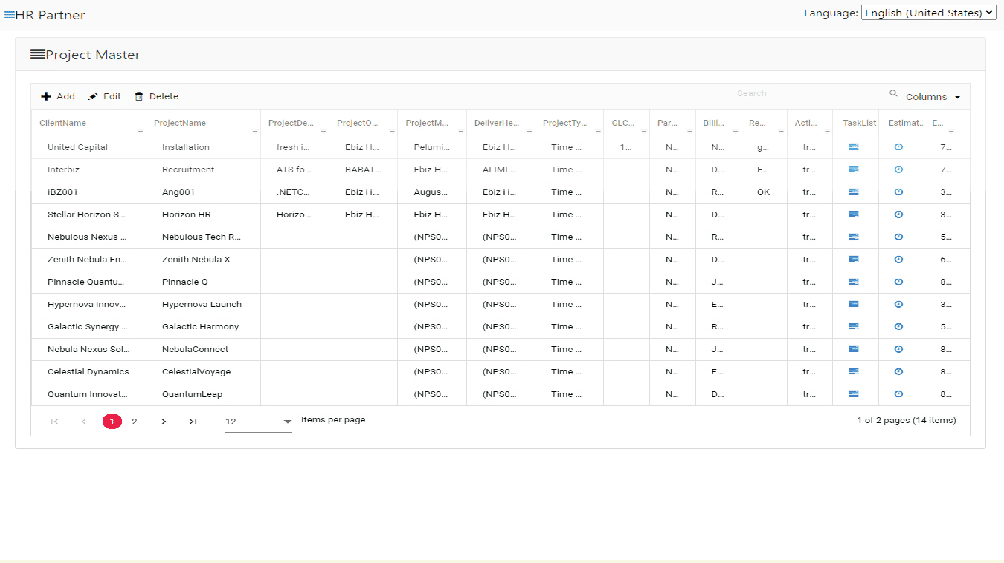
Task: Open TaskList icon for United Capital row
Action: point(854,147)
